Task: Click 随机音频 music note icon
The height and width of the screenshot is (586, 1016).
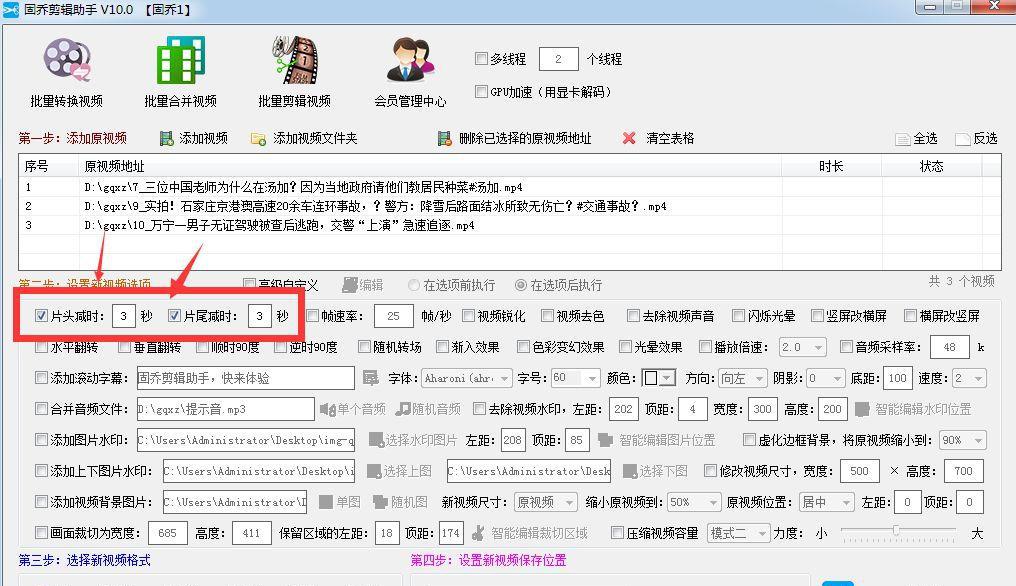Action: [x=402, y=409]
